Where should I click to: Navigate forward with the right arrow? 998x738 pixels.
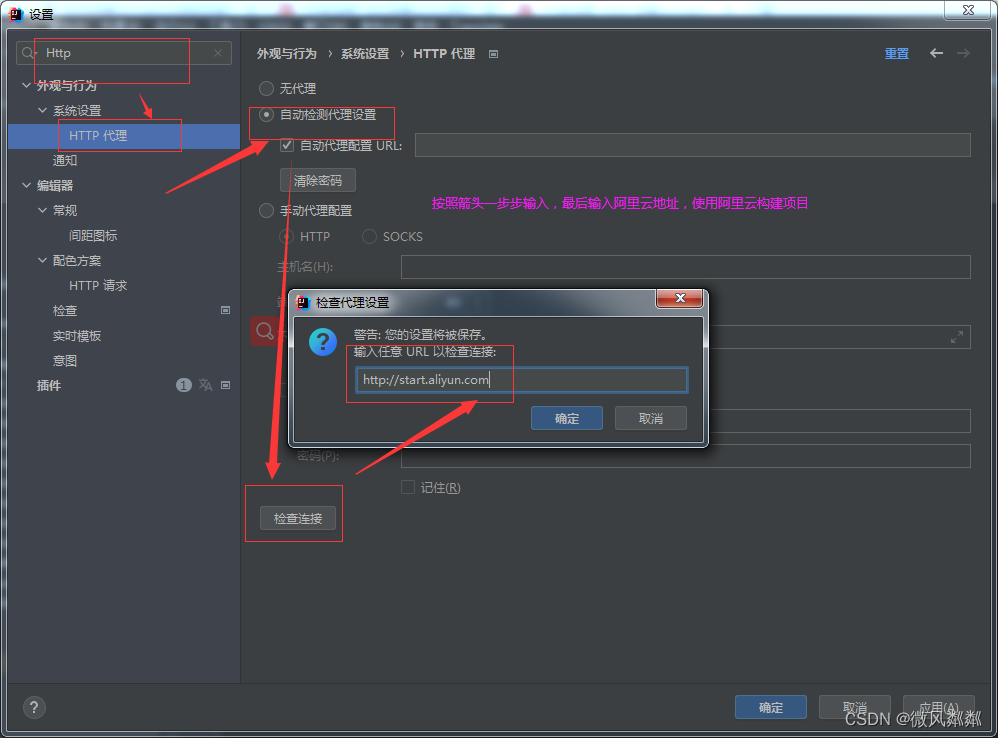[x=964, y=53]
